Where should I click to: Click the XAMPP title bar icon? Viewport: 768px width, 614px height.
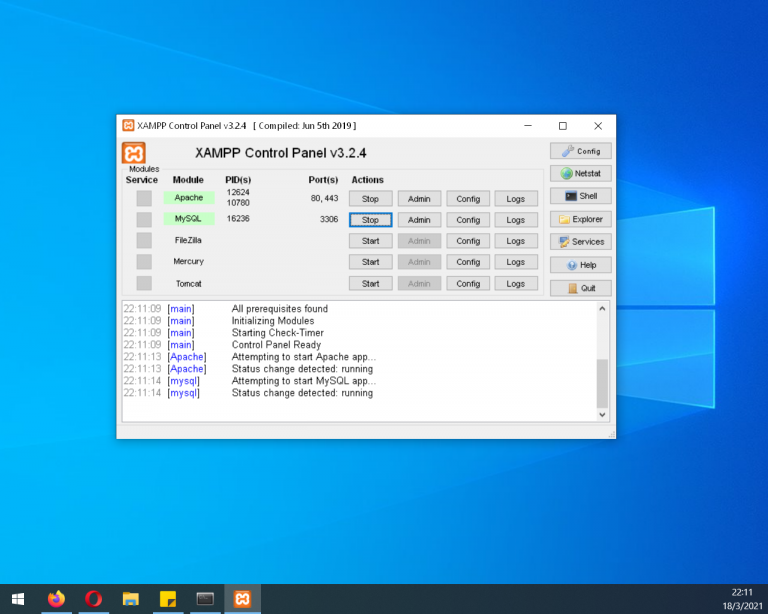[x=128, y=125]
